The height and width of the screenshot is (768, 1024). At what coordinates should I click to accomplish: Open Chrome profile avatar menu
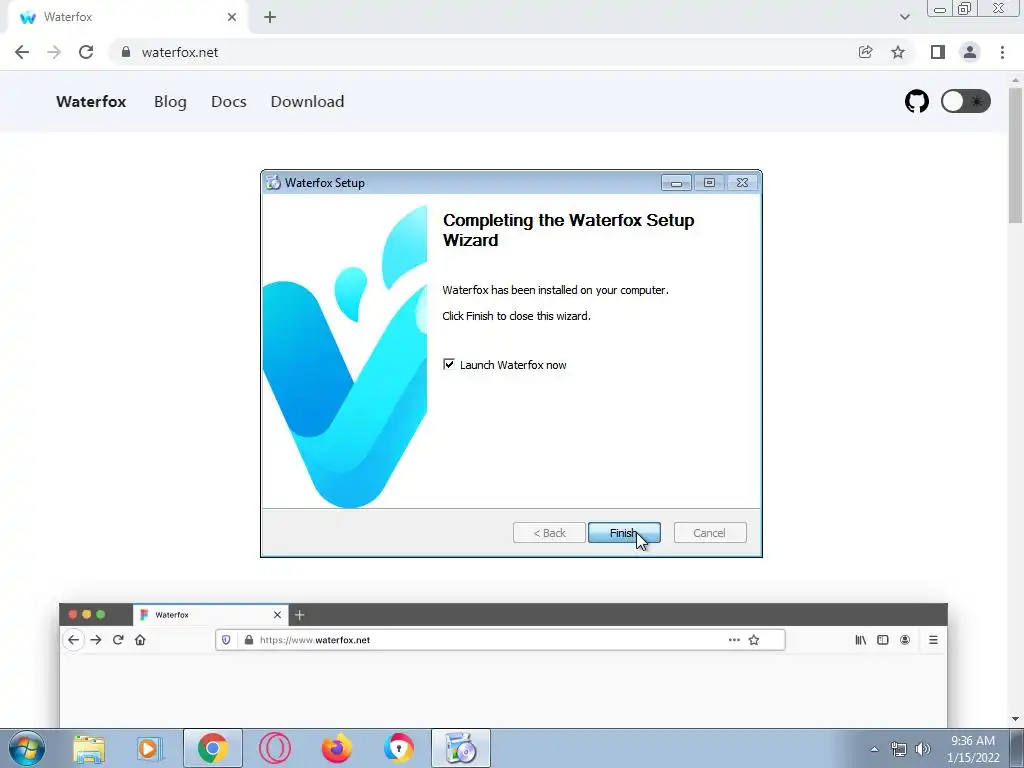click(970, 52)
